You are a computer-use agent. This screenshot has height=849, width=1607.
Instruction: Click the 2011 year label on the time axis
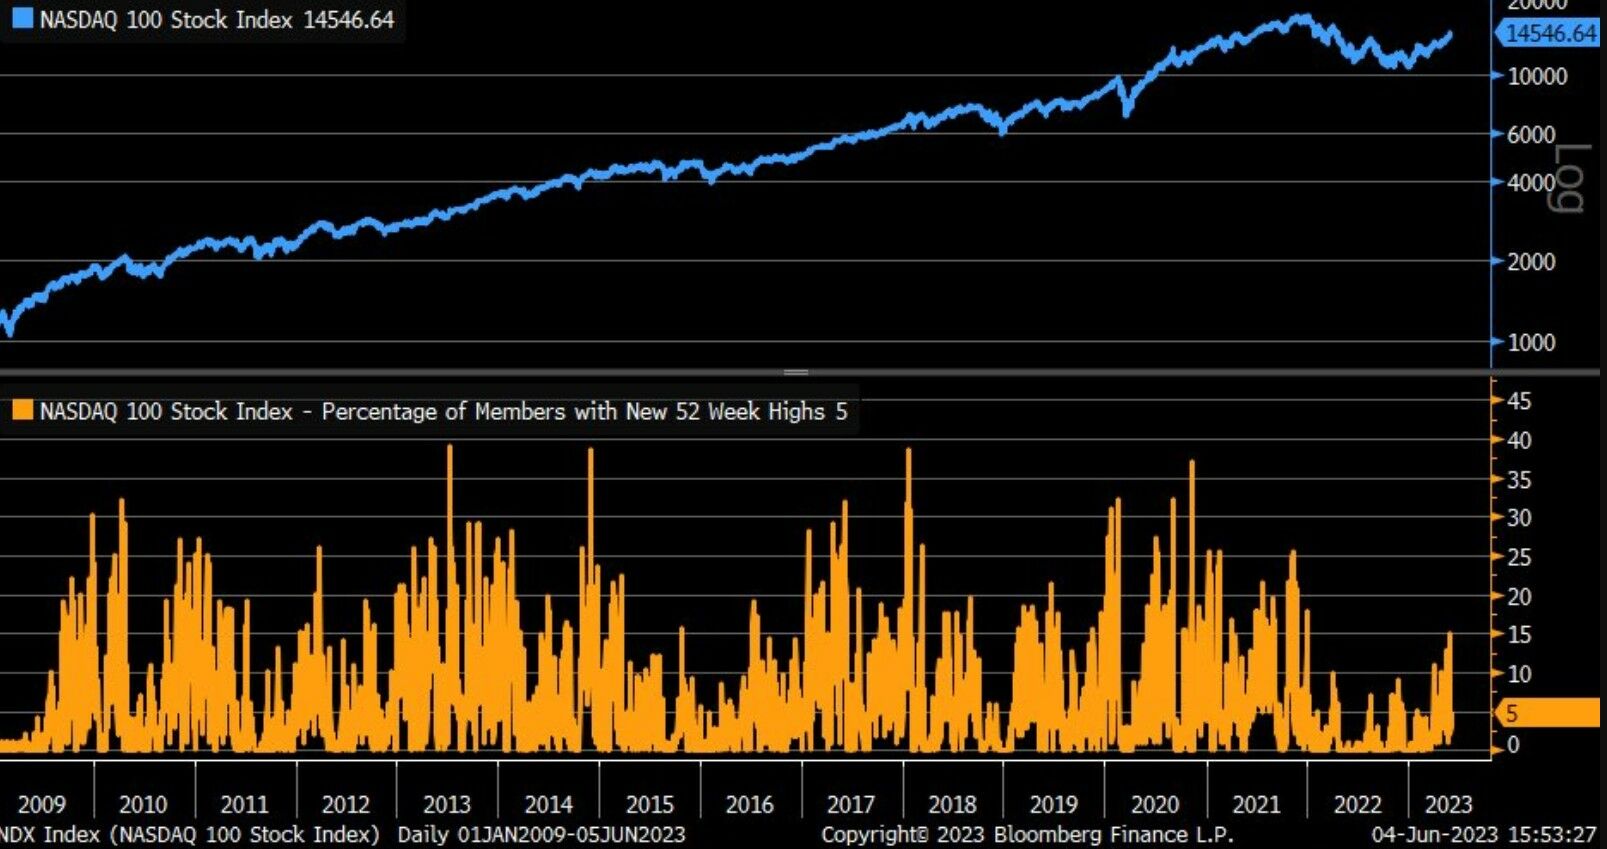click(x=244, y=804)
